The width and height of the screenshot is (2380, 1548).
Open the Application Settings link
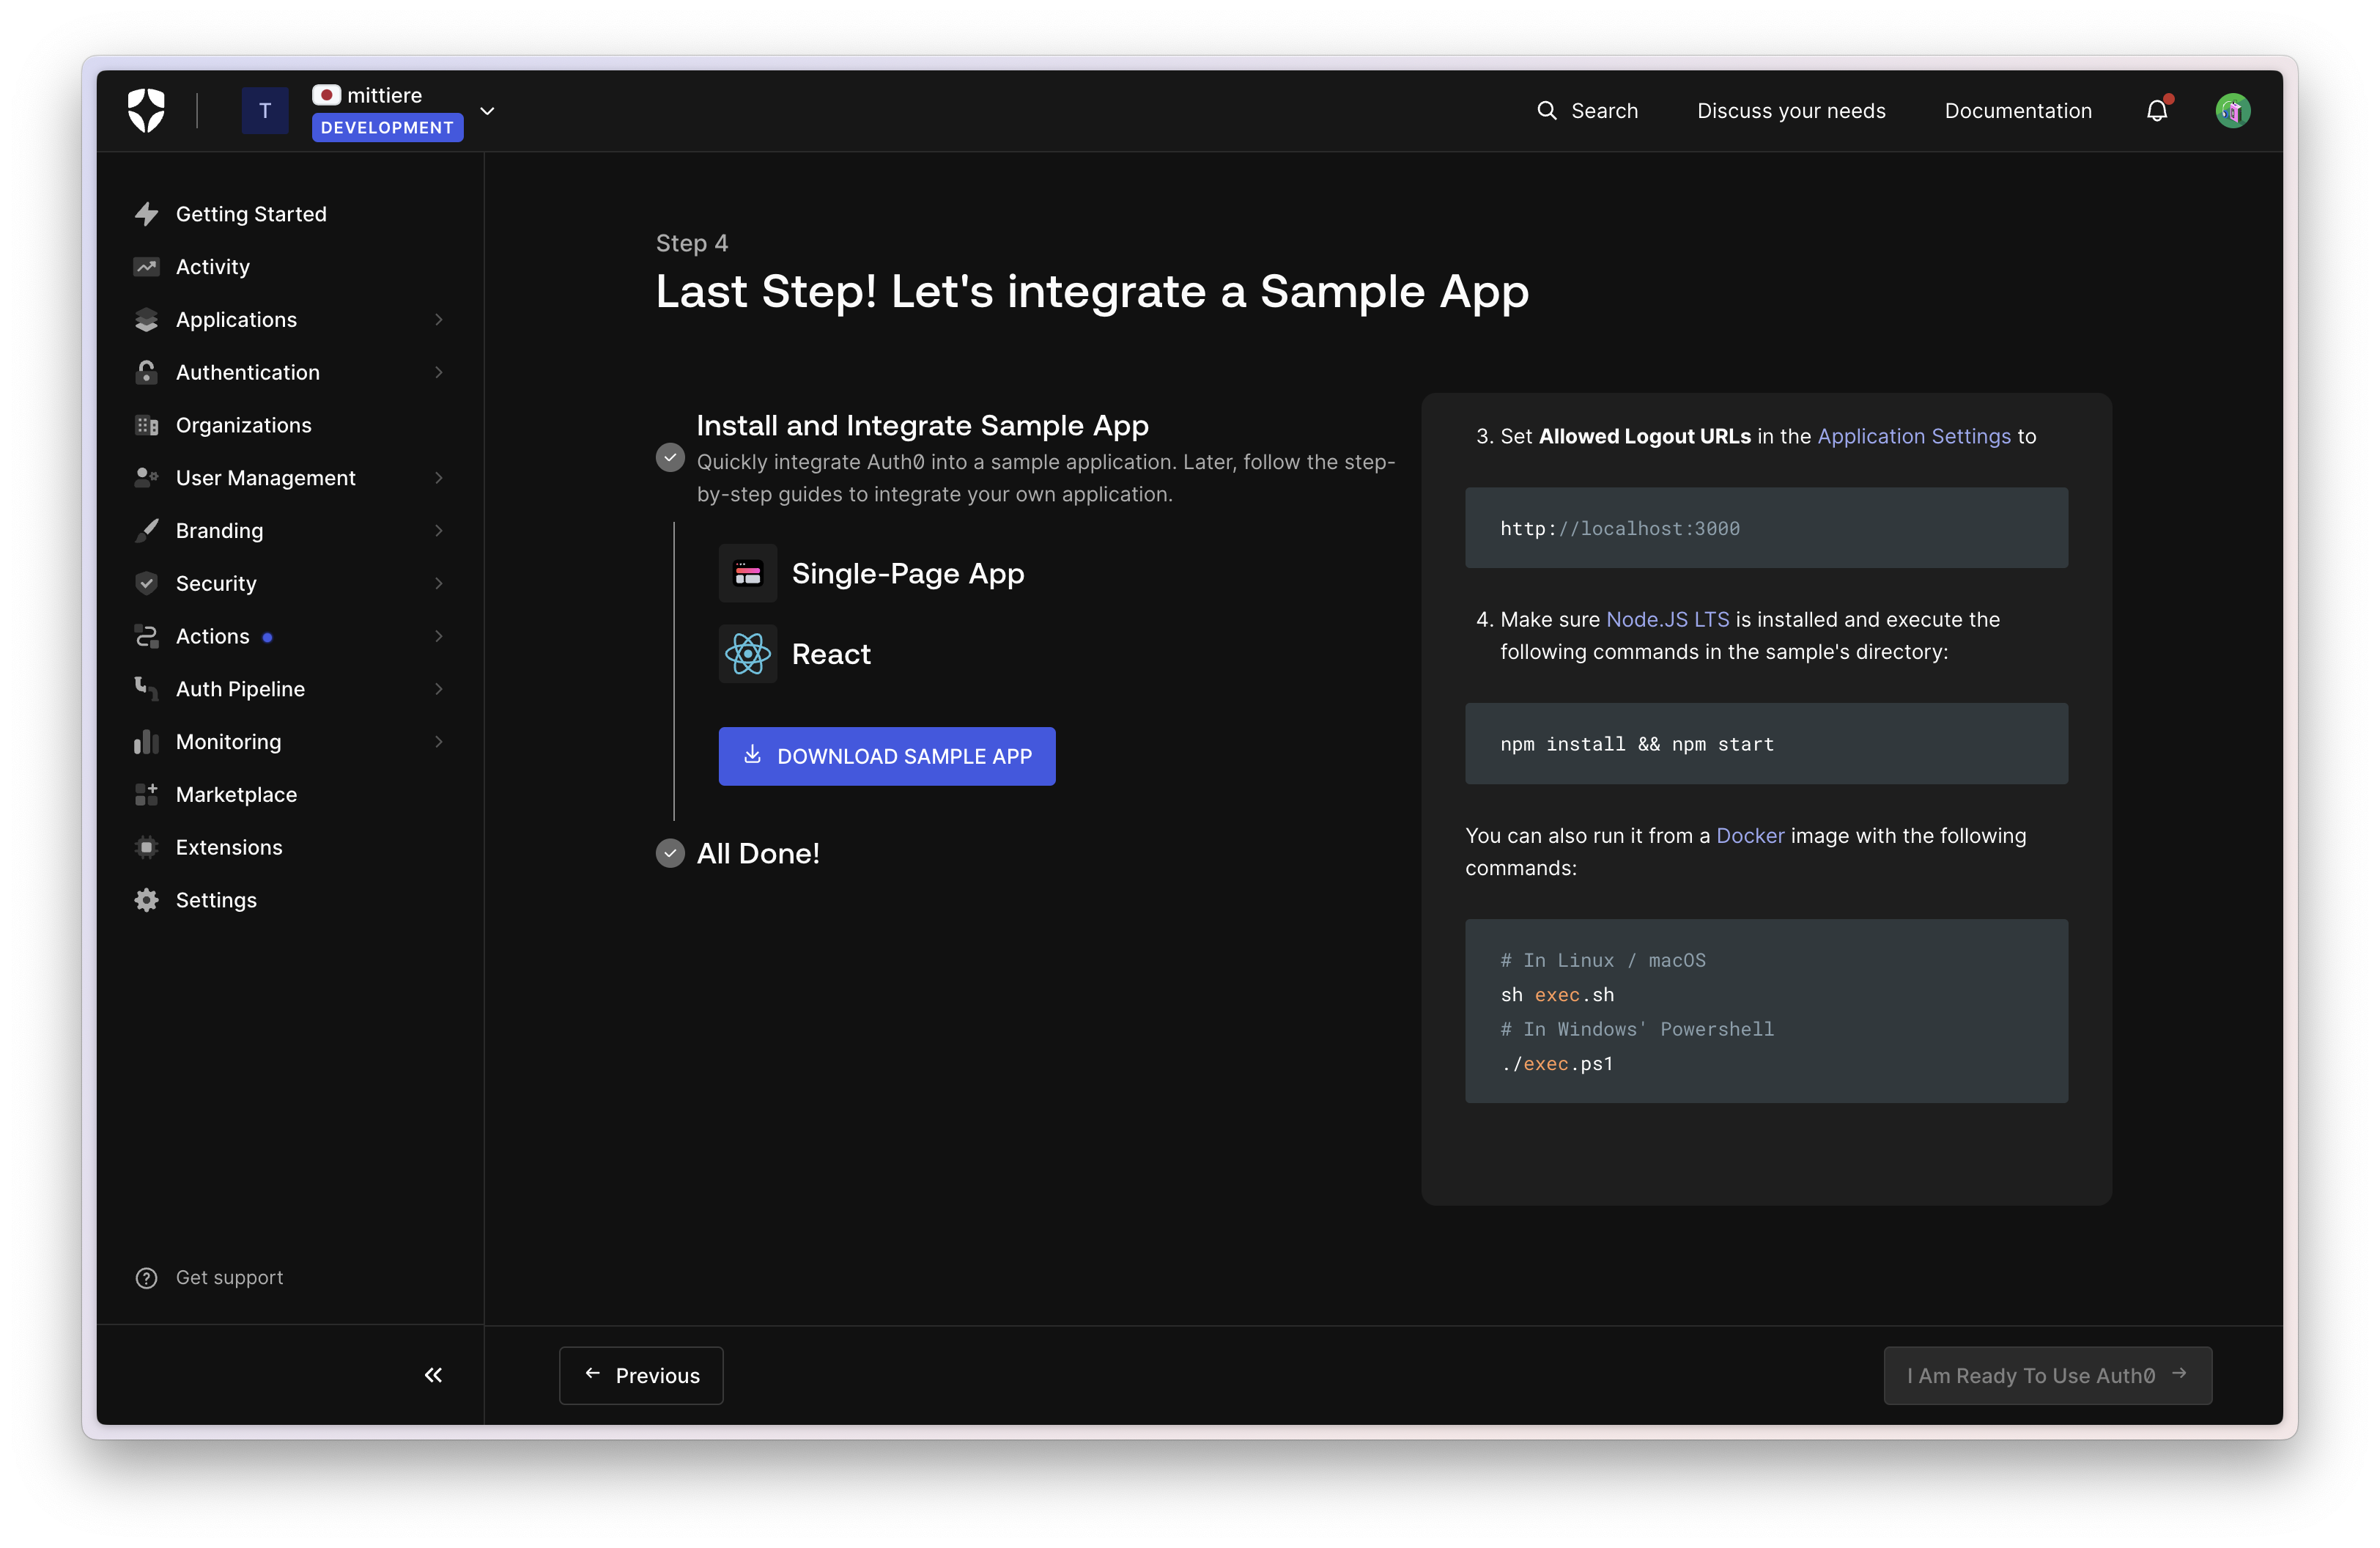click(x=1913, y=436)
